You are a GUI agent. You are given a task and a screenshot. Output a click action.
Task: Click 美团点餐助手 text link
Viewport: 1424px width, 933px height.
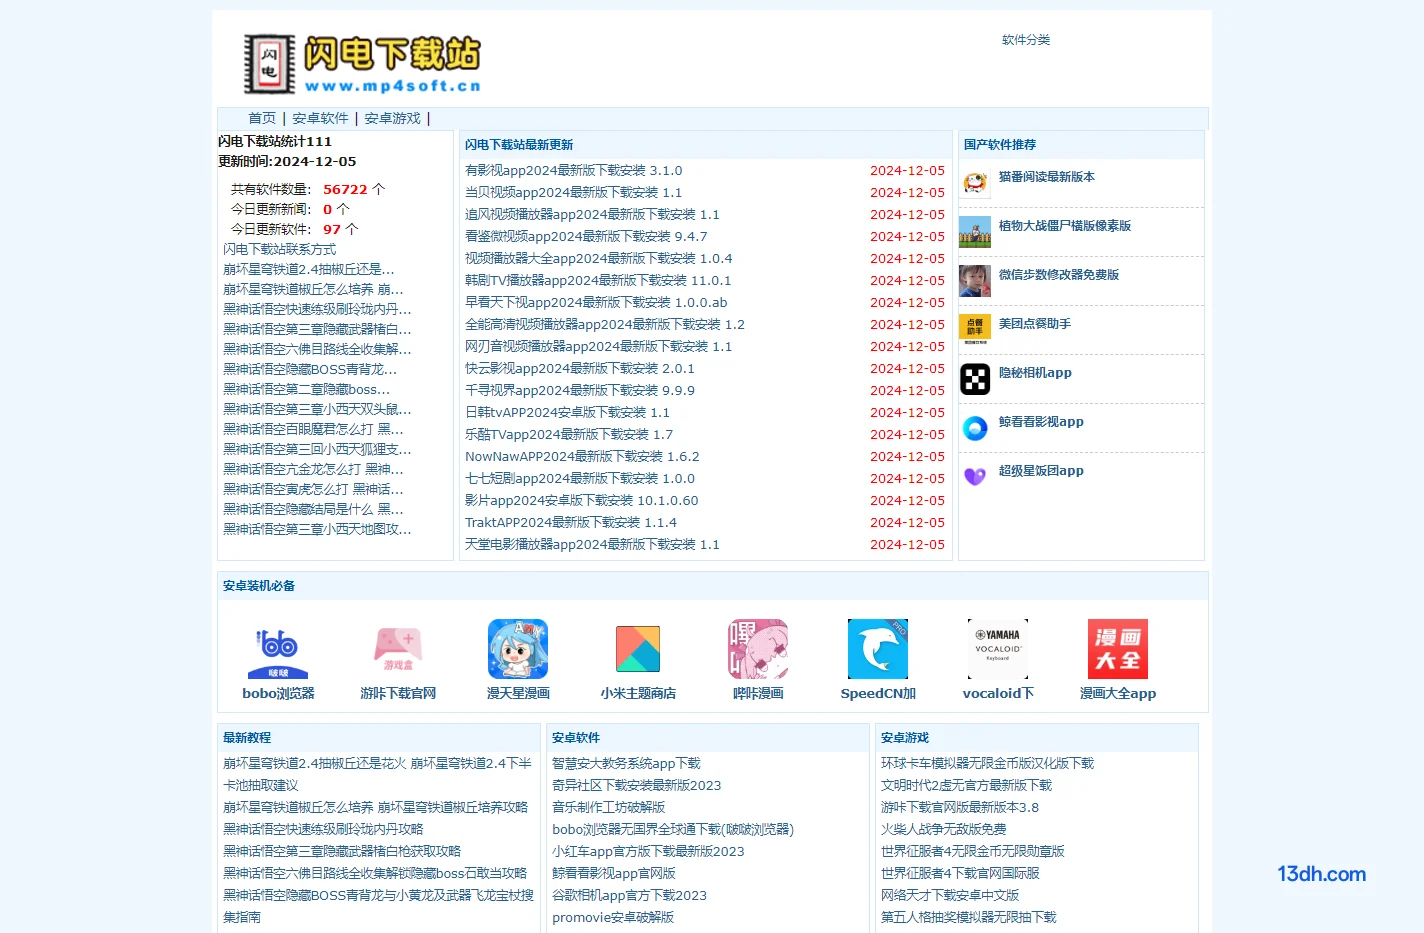1035,324
